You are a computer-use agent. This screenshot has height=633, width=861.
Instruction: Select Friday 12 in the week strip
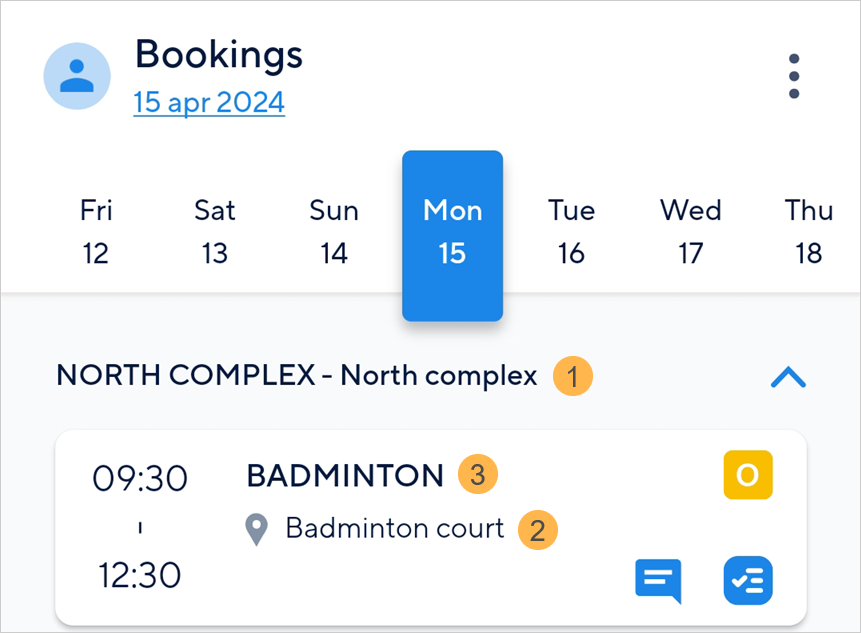96,232
